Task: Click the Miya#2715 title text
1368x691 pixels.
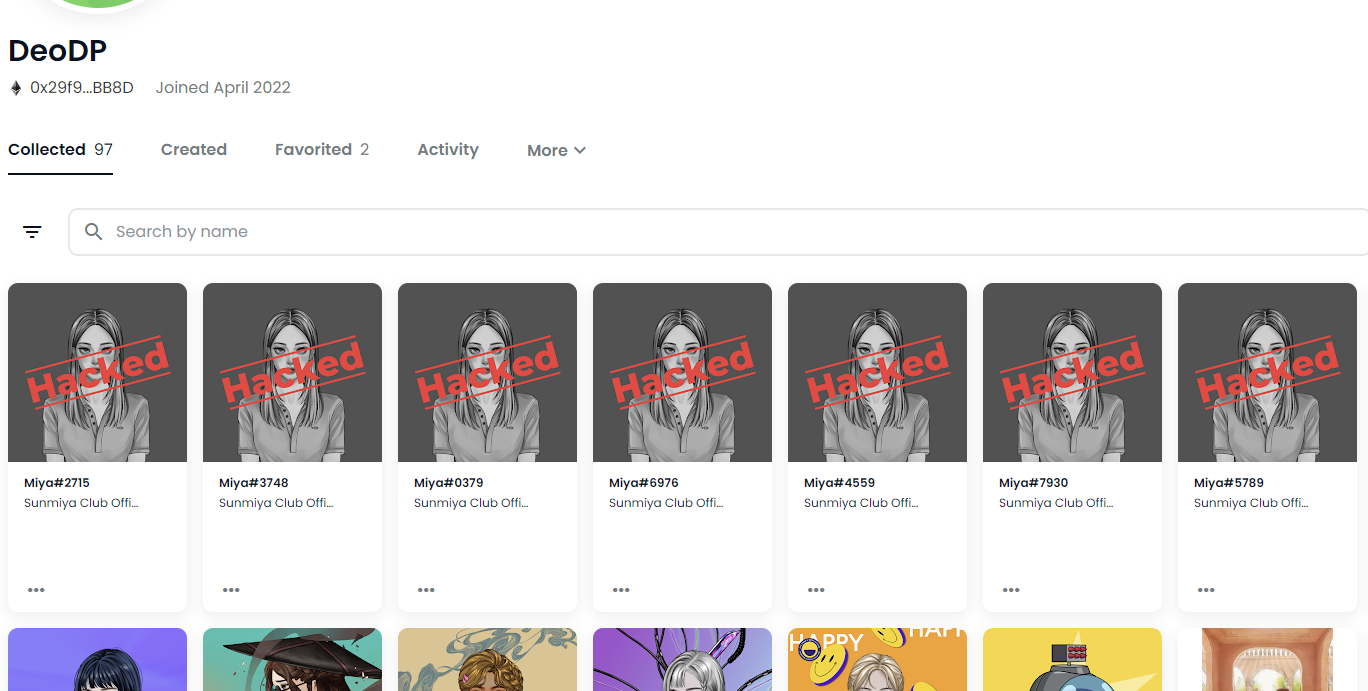Action: tap(57, 483)
